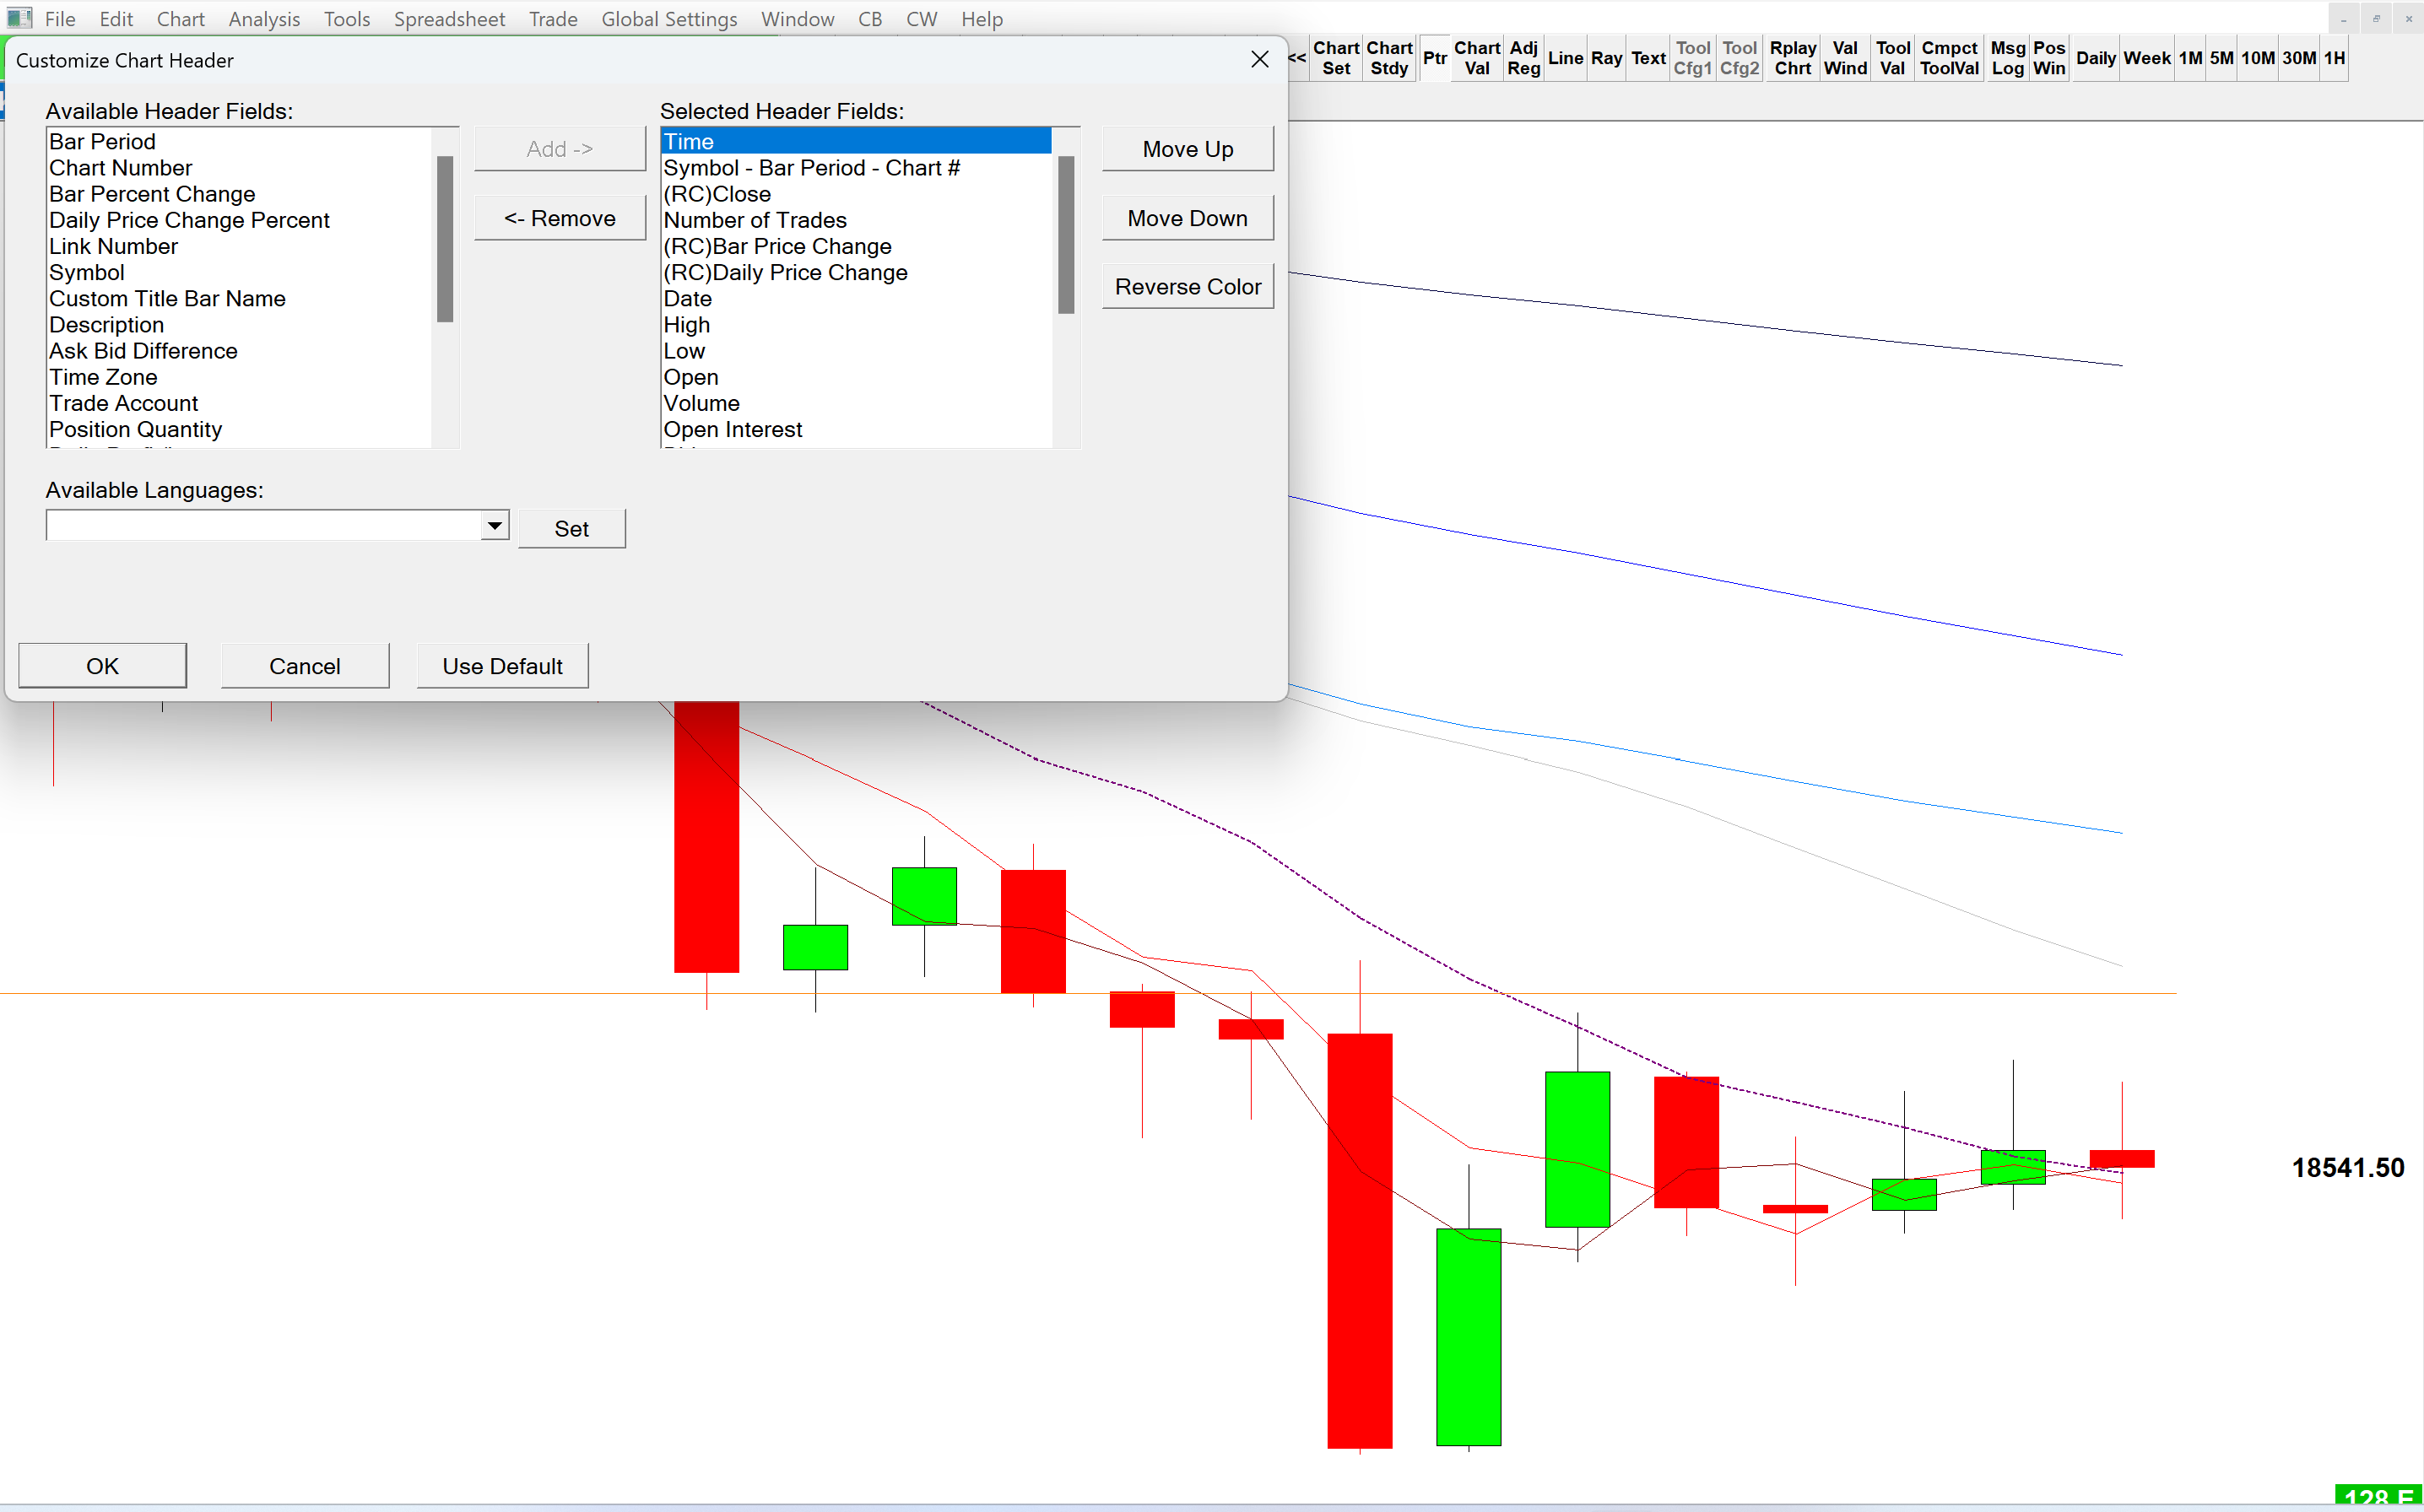Click the Chart Set toolbar button
The height and width of the screenshot is (1512, 2424).
(x=1335, y=58)
